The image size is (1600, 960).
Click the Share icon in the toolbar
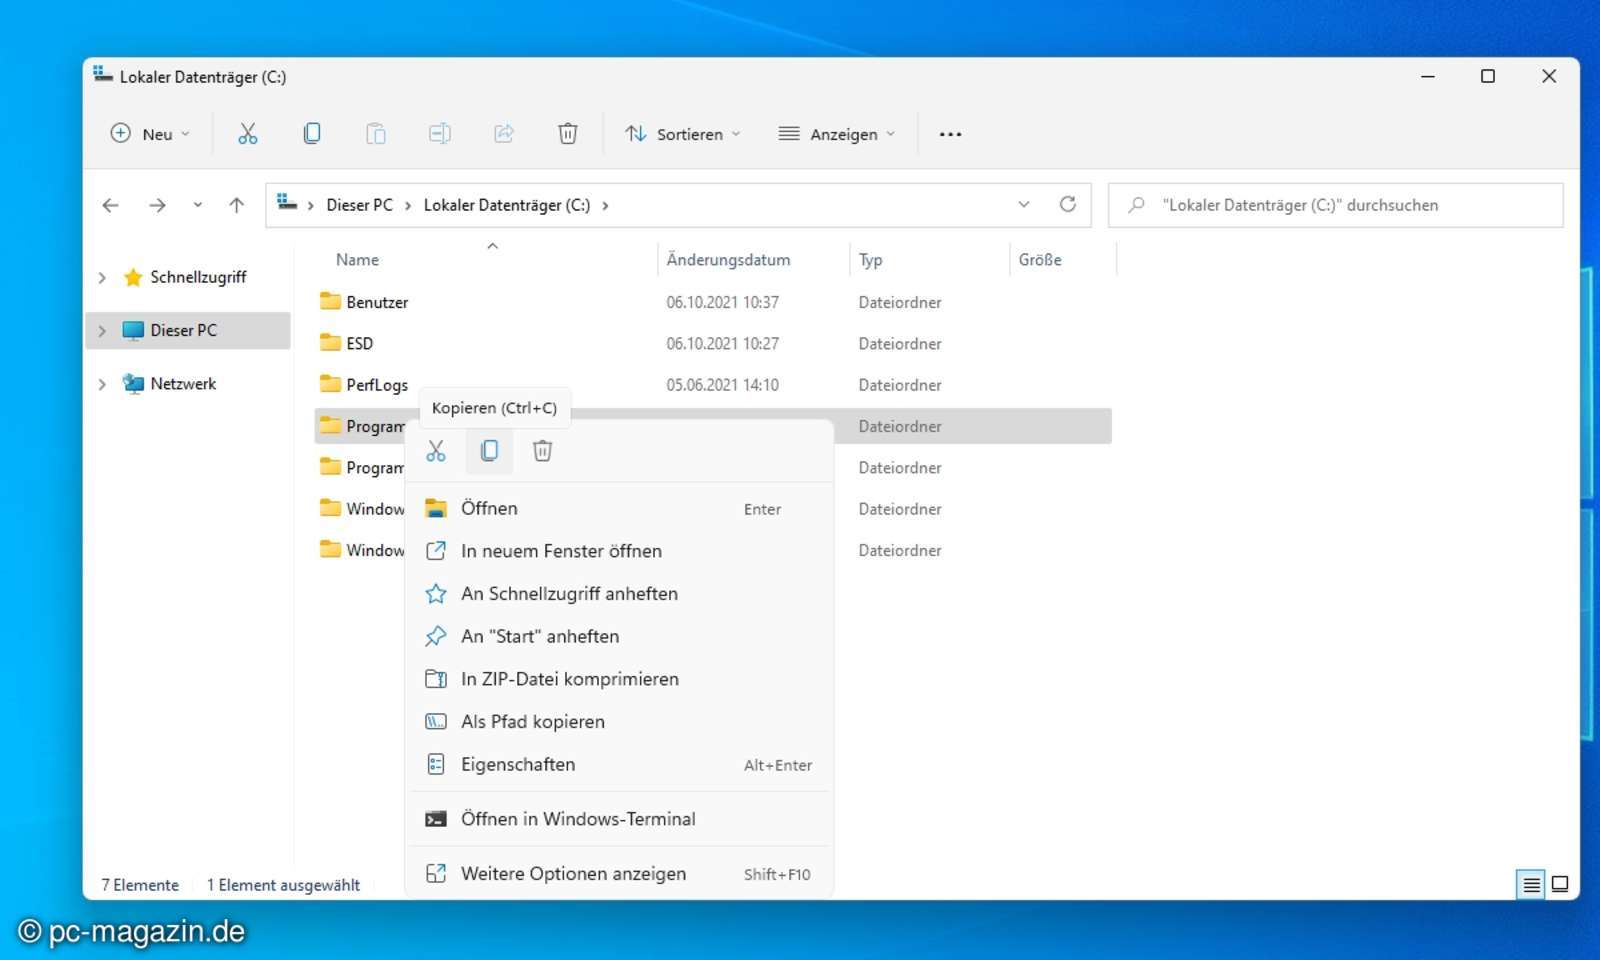[x=503, y=133]
